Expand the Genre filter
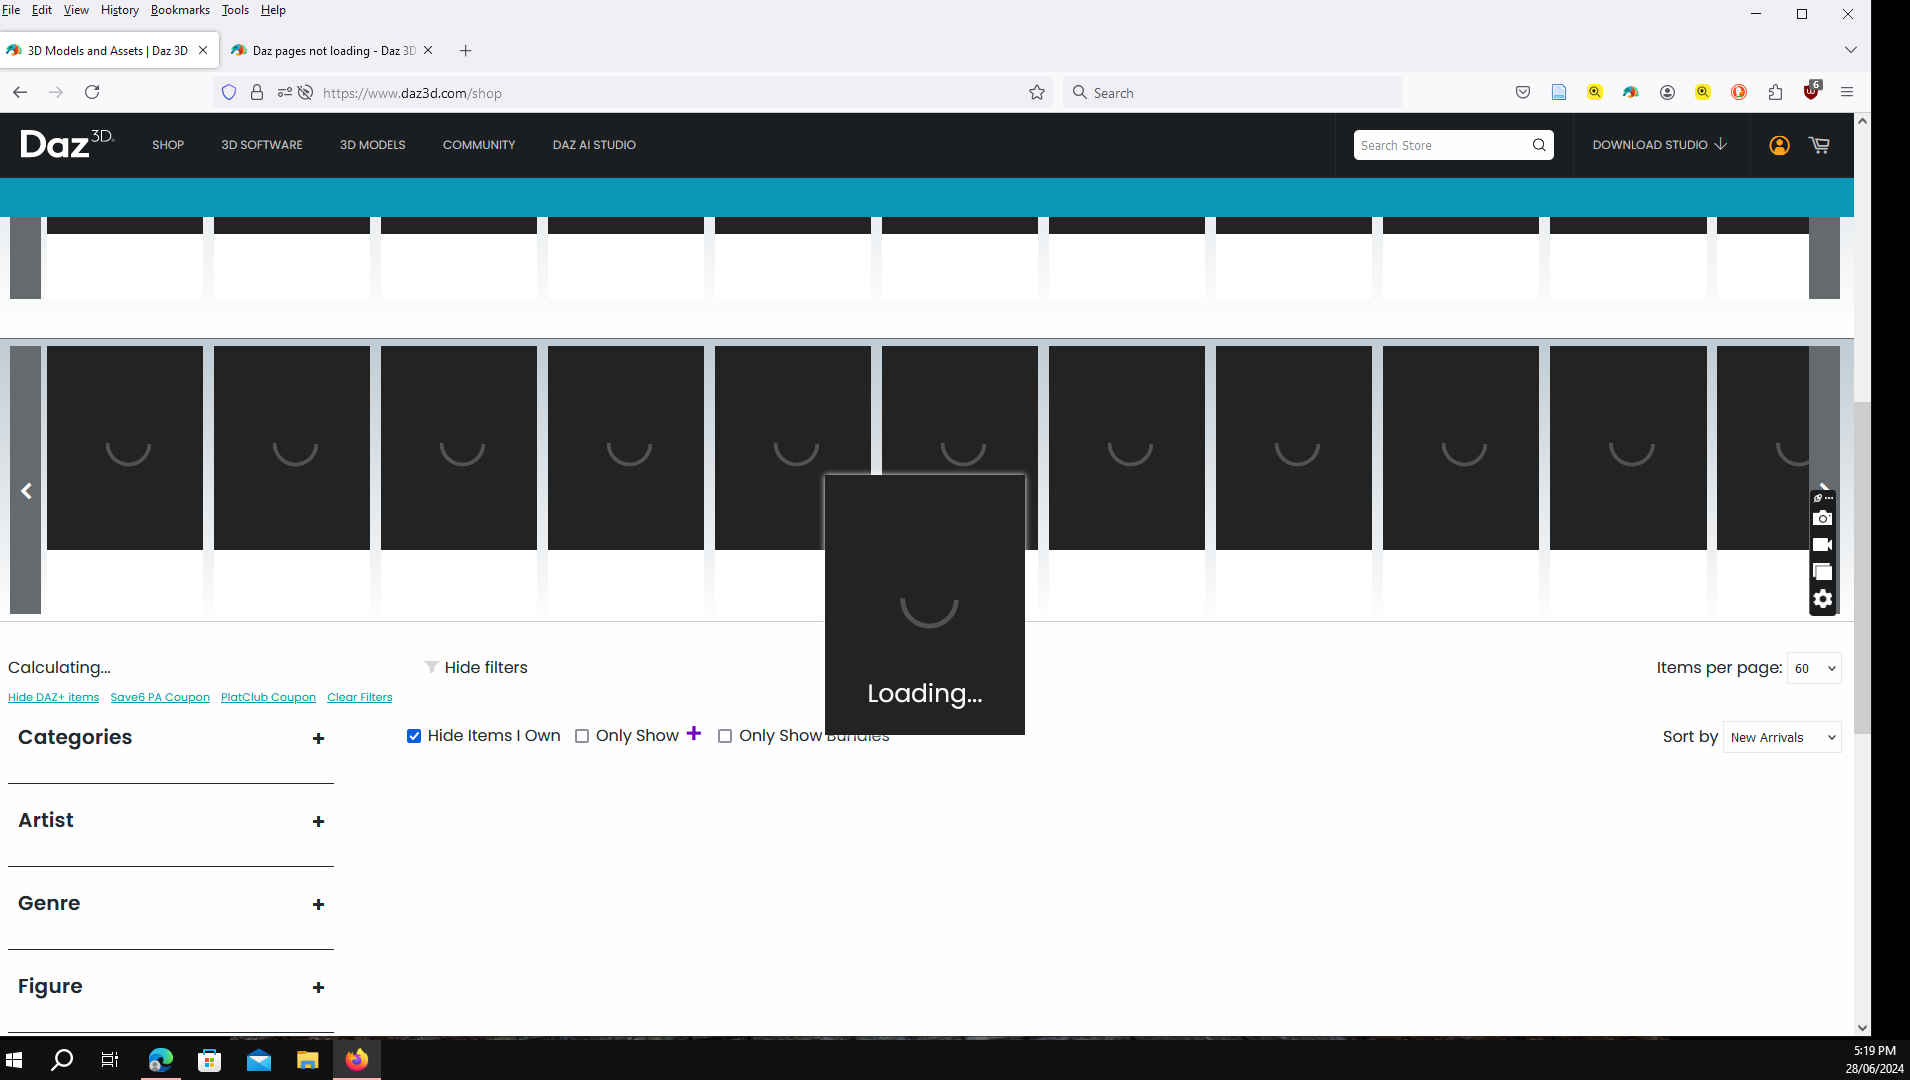Screen dimensions: 1910x1080 (x=318, y=904)
